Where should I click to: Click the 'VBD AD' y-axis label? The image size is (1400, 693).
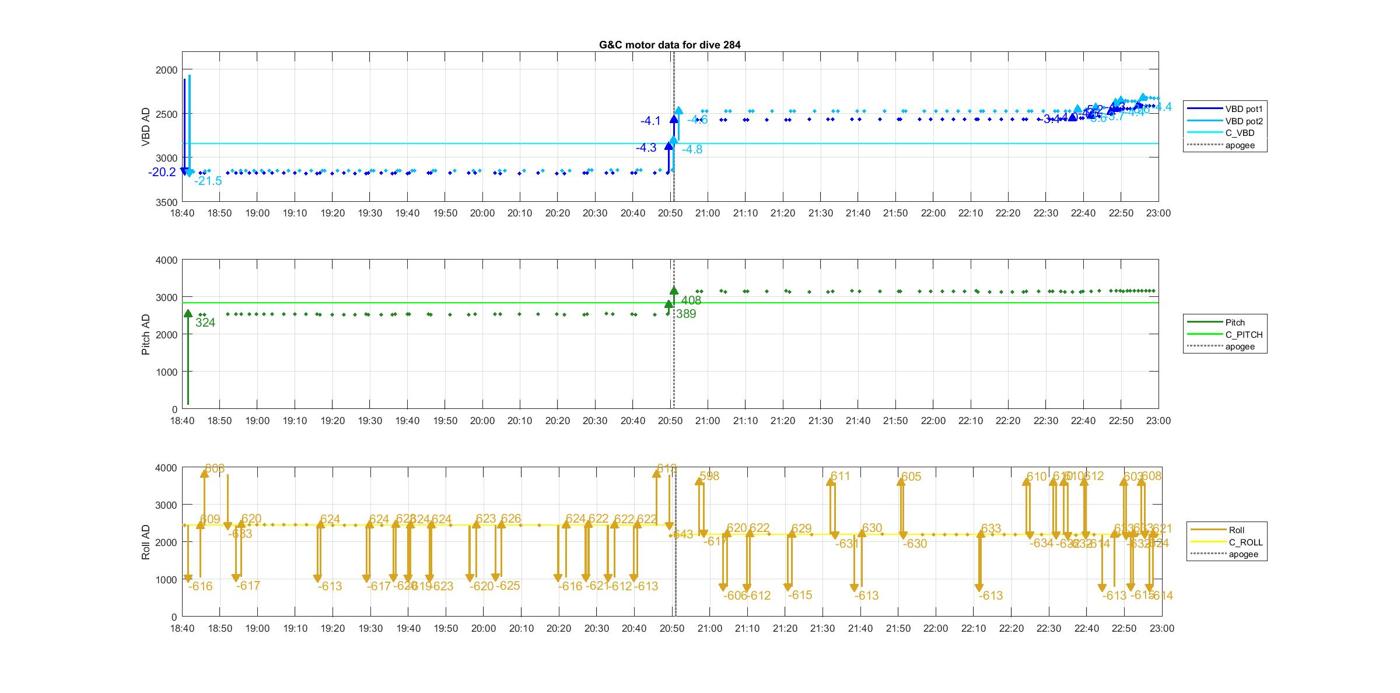tap(146, 127)
